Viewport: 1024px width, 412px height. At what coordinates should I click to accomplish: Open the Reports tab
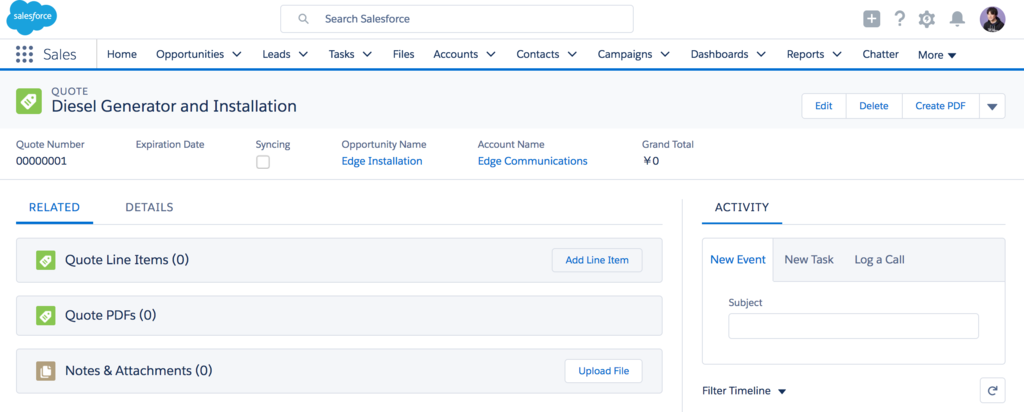[805, 54]
